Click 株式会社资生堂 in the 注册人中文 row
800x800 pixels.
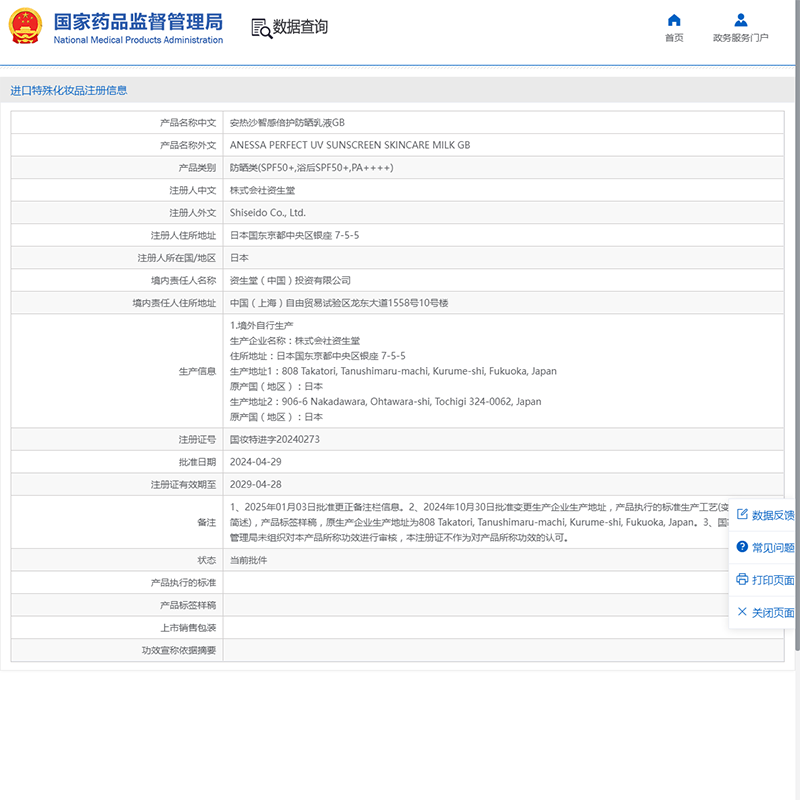(x=262, y=190)
